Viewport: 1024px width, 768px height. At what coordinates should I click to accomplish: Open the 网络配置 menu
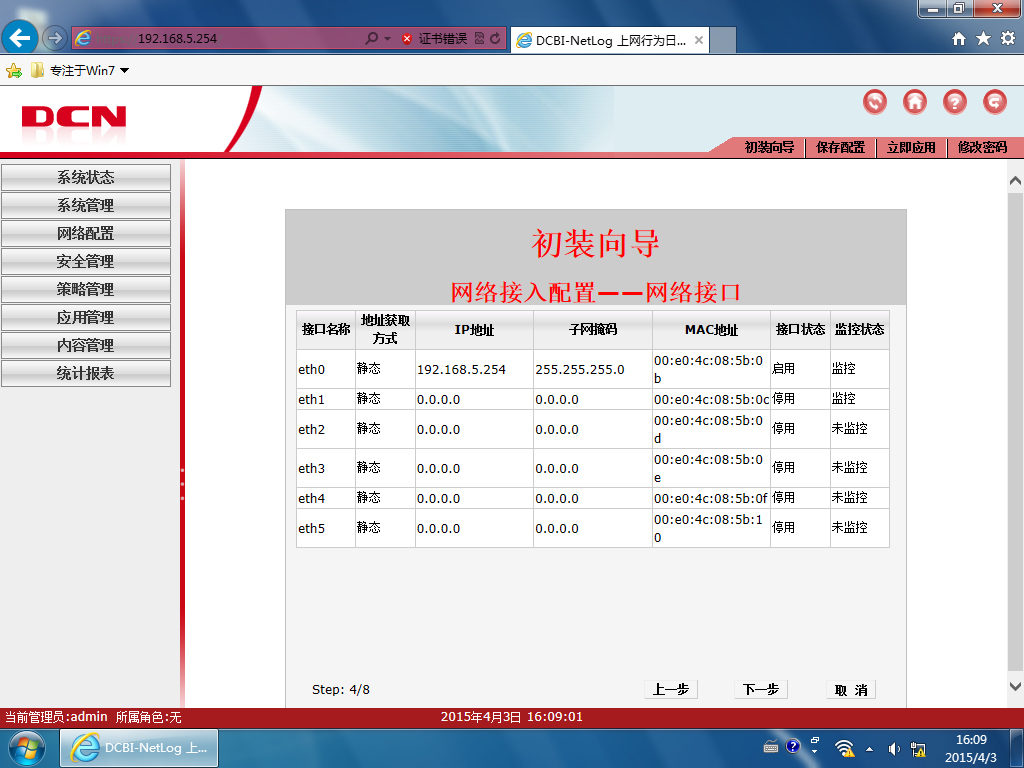pos(86,233)
